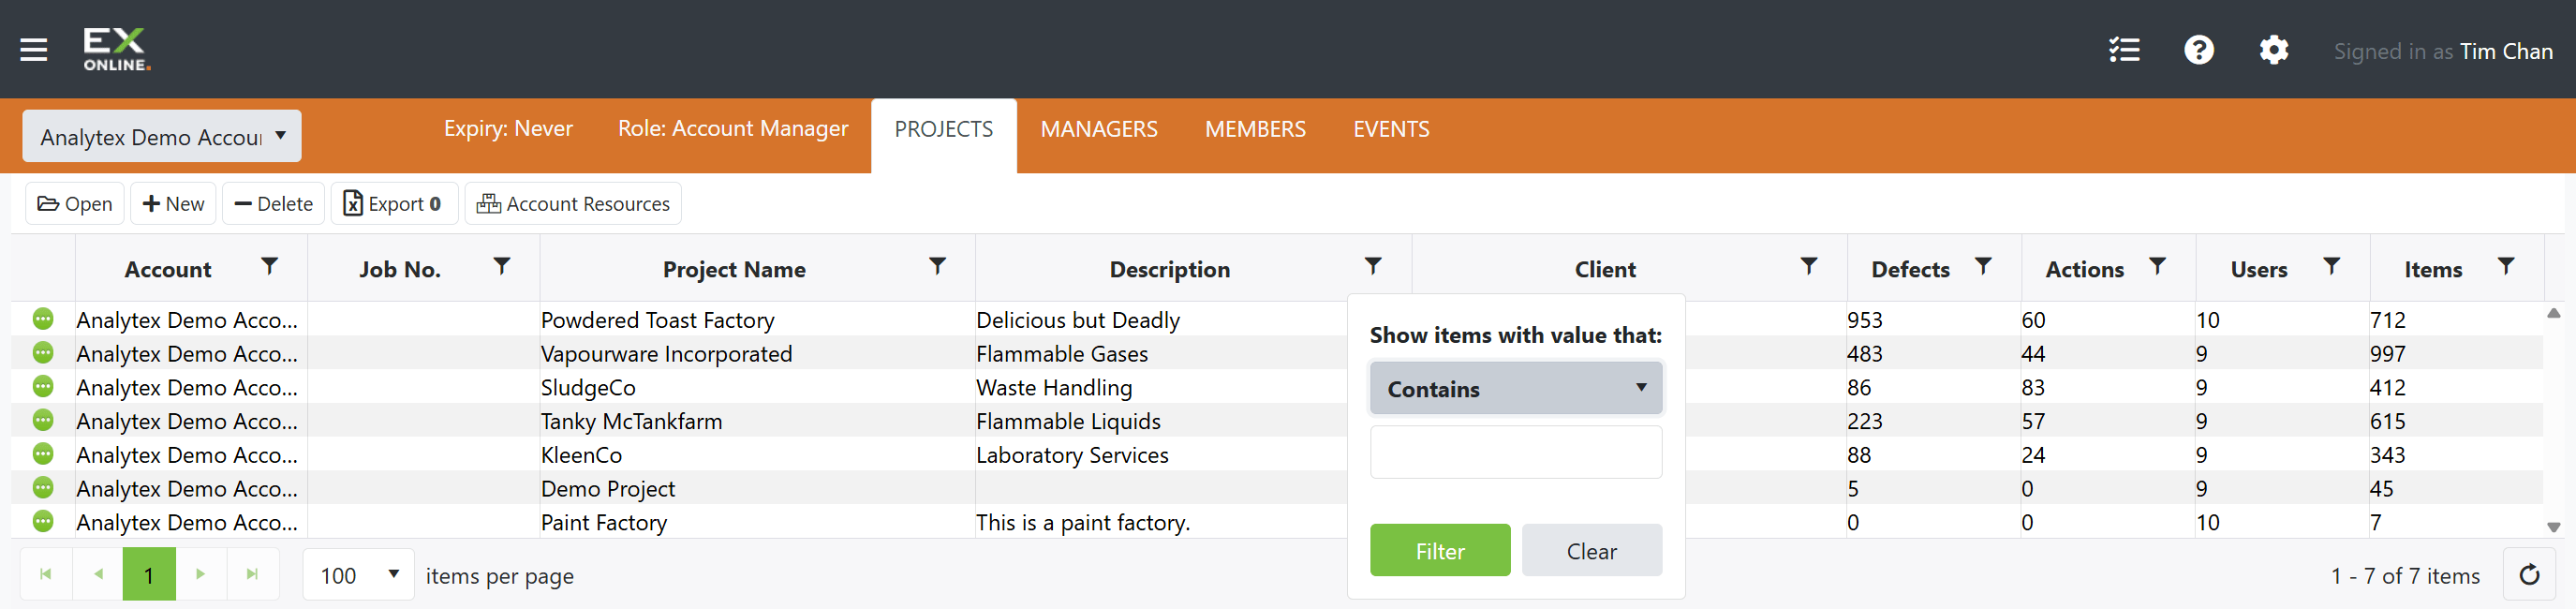Filter the Actions column
This screenshot has height=609, width=2576.
(x=2157, y=266)
